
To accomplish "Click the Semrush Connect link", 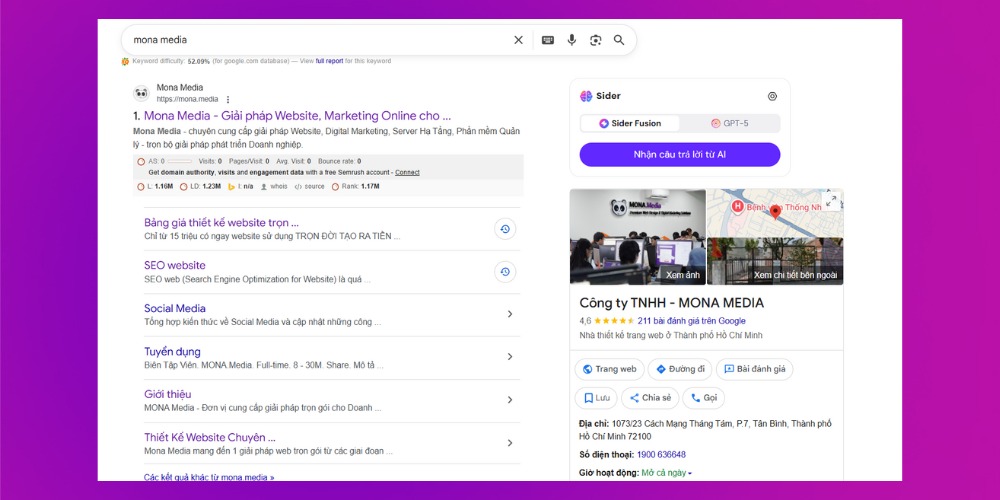I will [x=407, y=173].
